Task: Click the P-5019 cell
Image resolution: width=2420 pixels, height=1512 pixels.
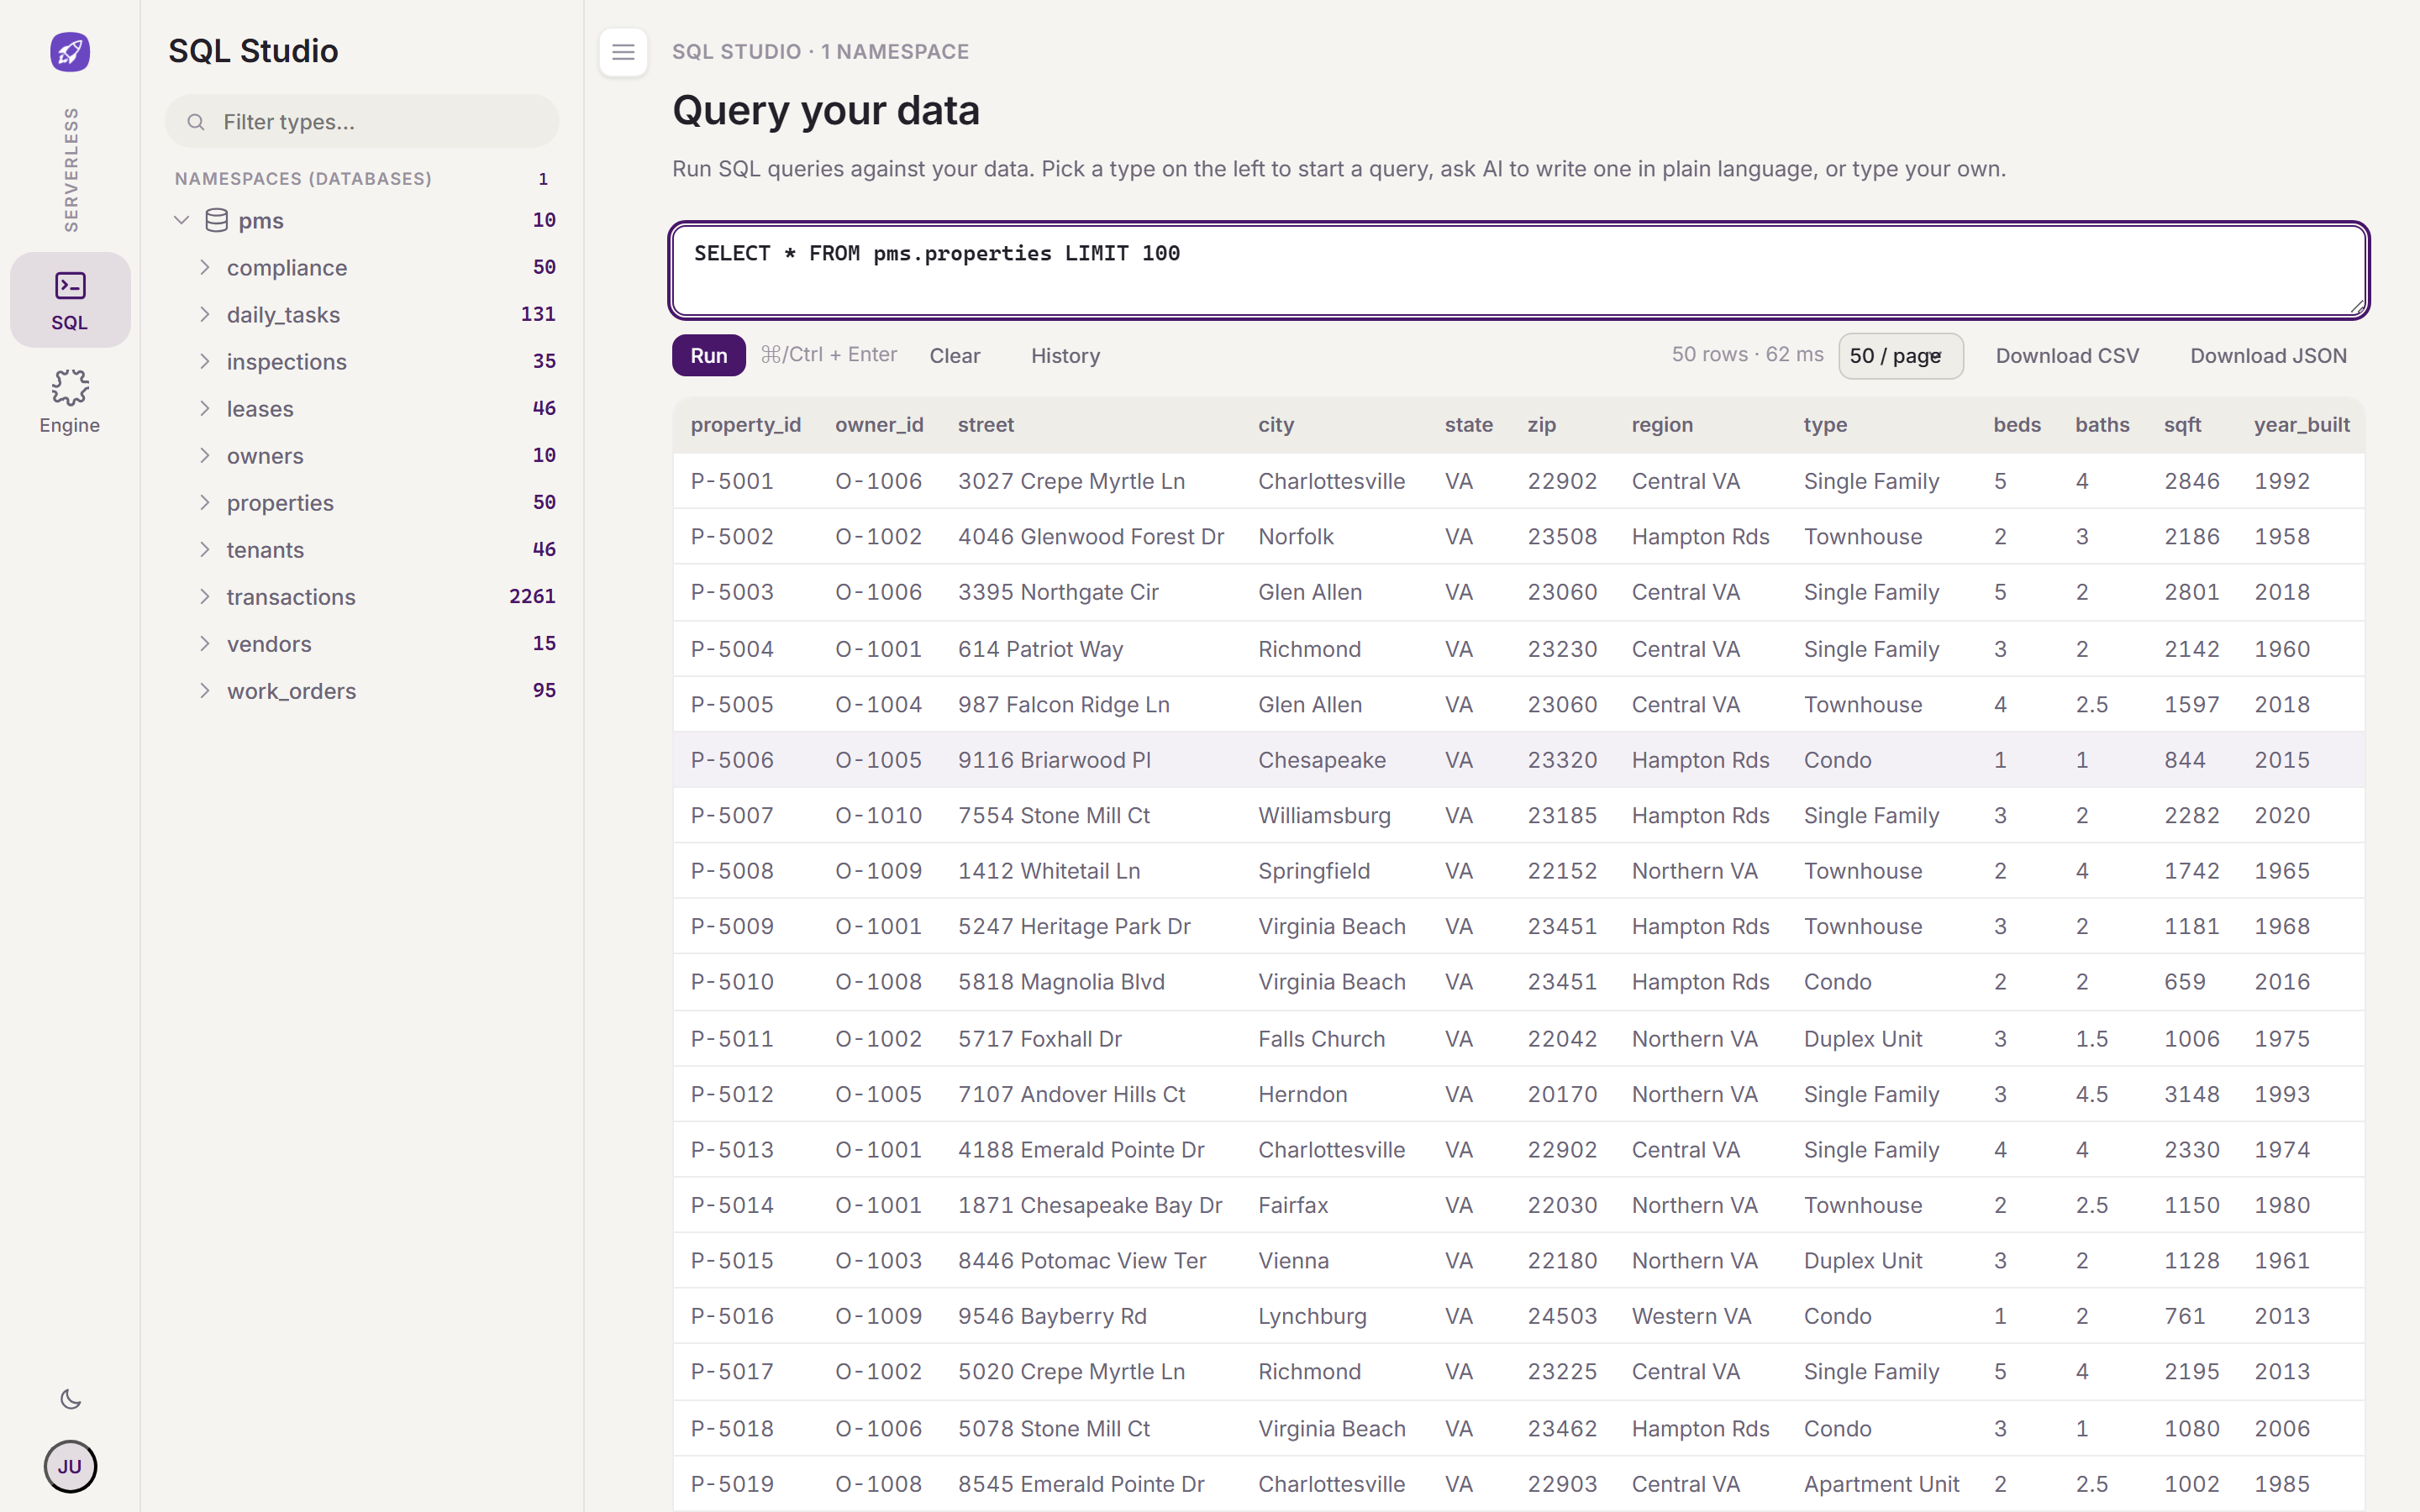Action: coord(732,1484)
